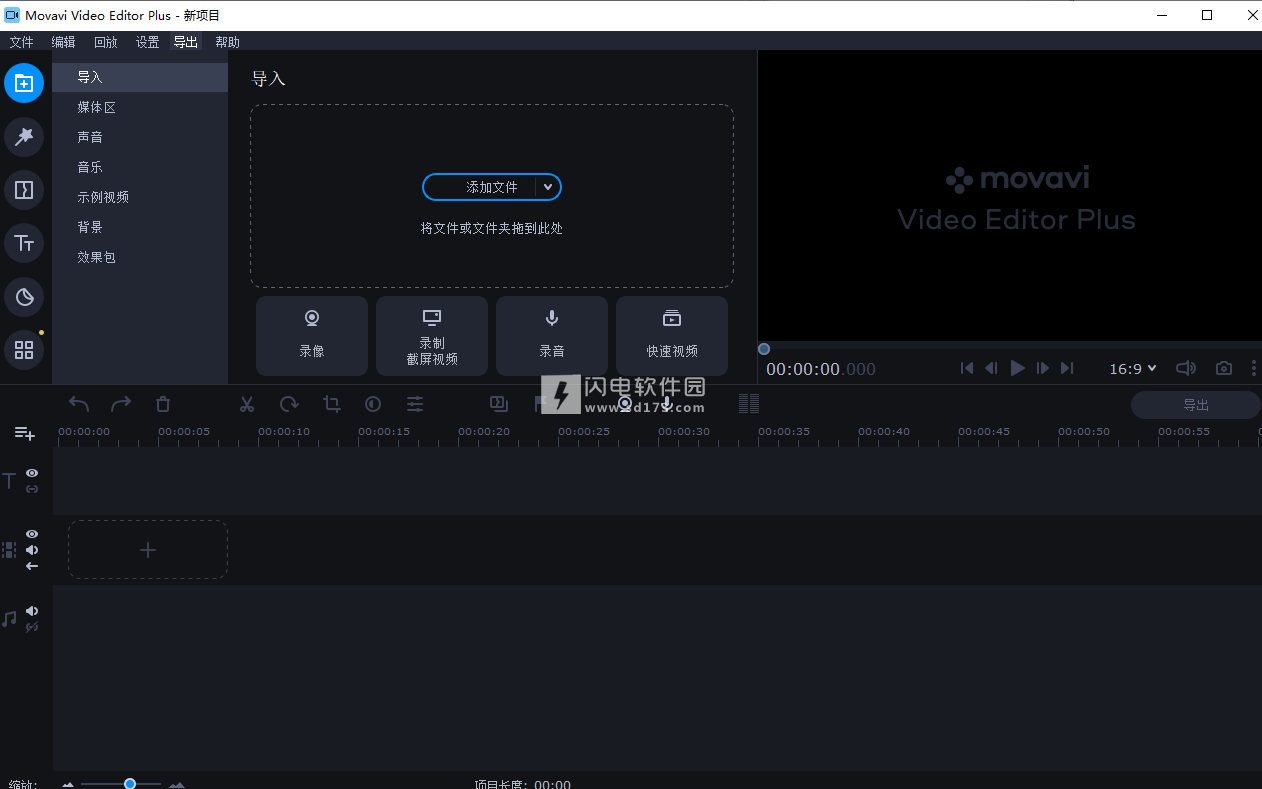The image size is (1262, 789).
Task: Toggle title track link icon
Action: tap(32, 489)
